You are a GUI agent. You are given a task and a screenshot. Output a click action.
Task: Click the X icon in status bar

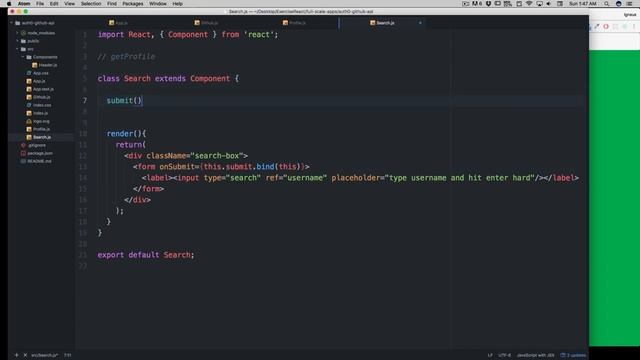tap(25, 355)
